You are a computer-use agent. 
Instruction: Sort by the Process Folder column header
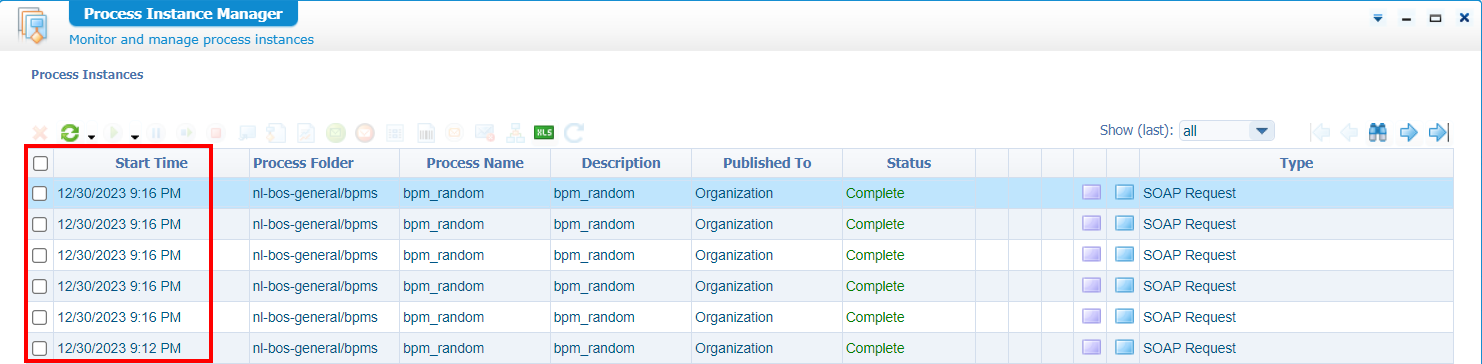324,163
